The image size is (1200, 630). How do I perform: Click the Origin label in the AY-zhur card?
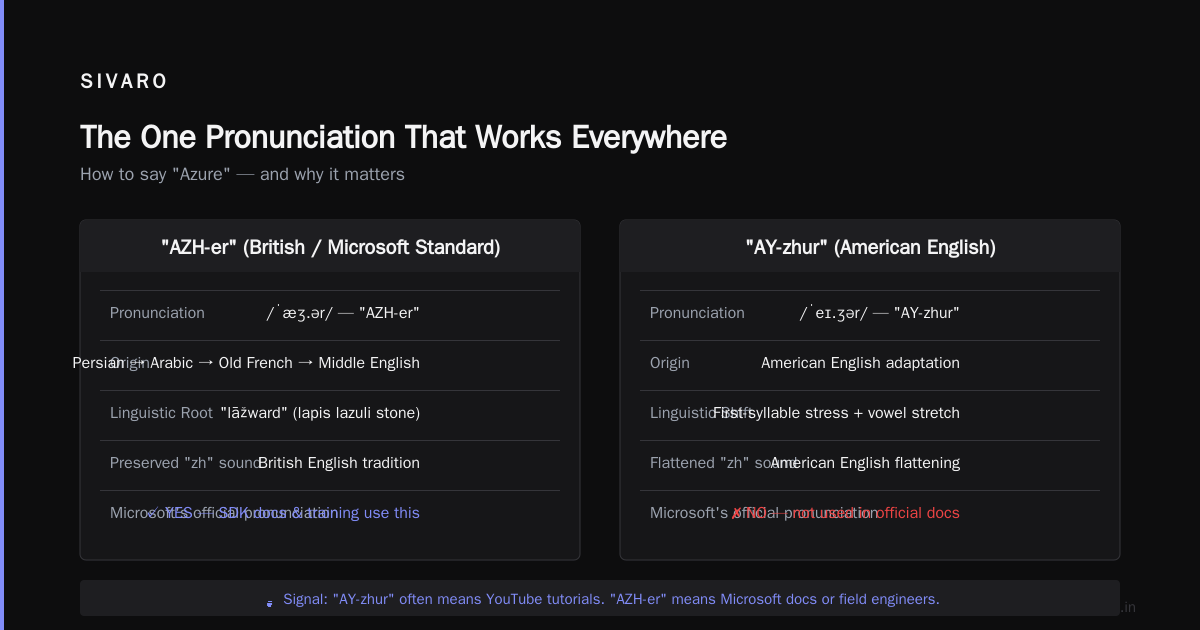pos(670,363)
